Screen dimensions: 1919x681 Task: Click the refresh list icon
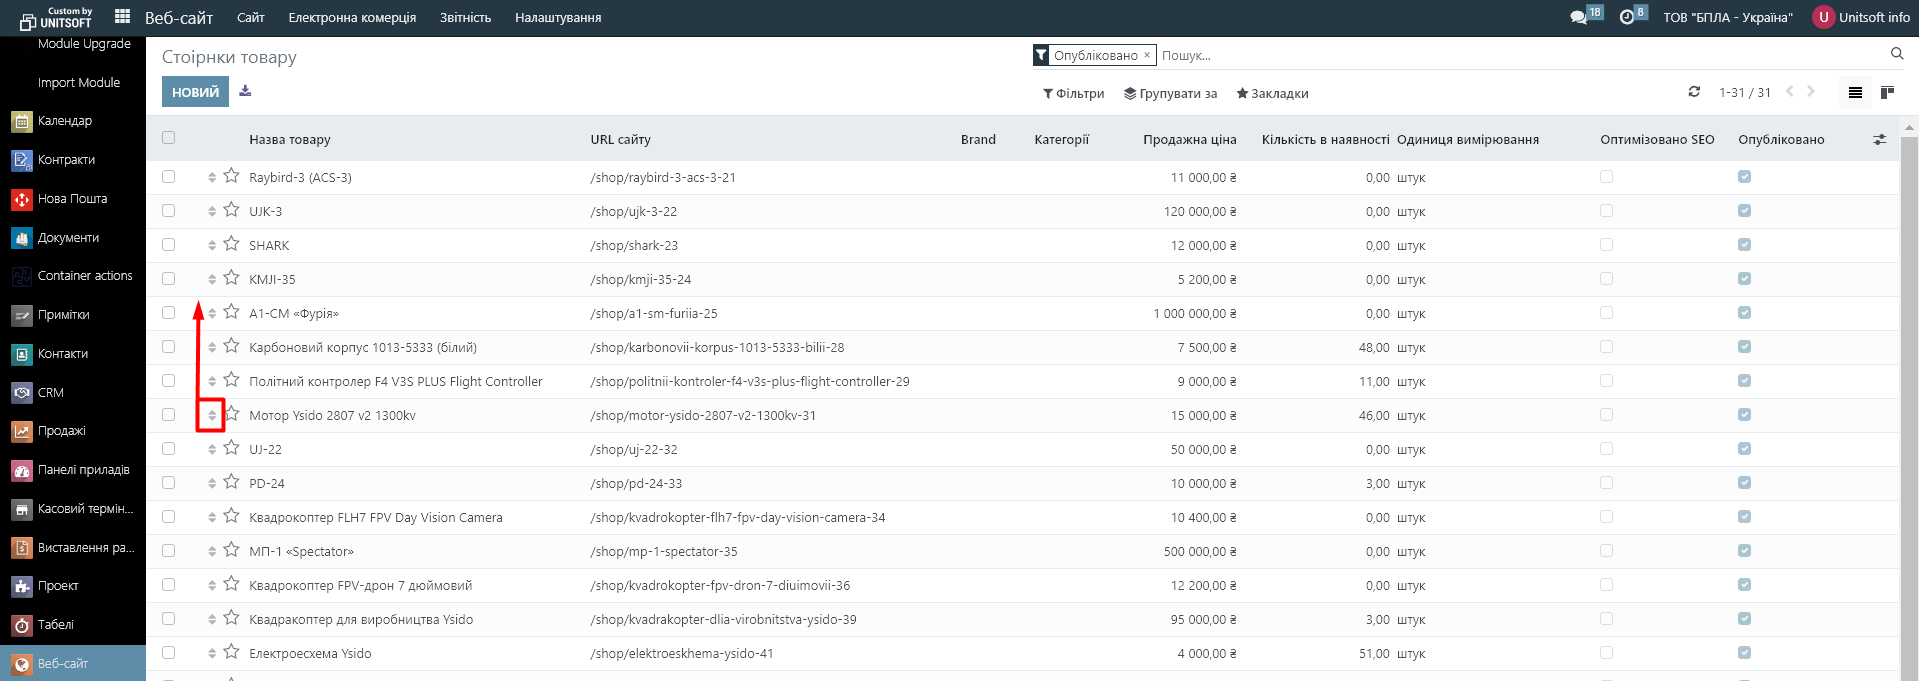point(1694,92)
